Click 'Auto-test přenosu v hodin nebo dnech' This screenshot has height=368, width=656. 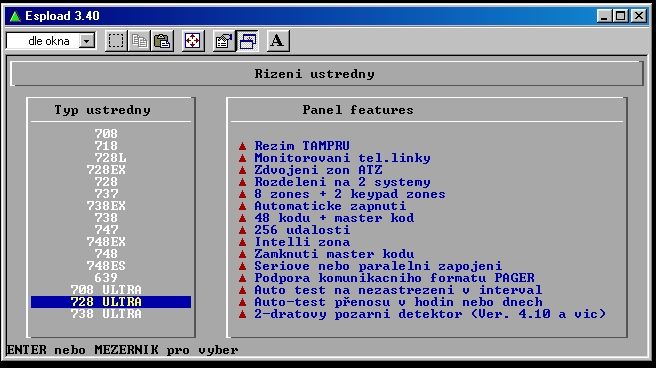[398, 302]
